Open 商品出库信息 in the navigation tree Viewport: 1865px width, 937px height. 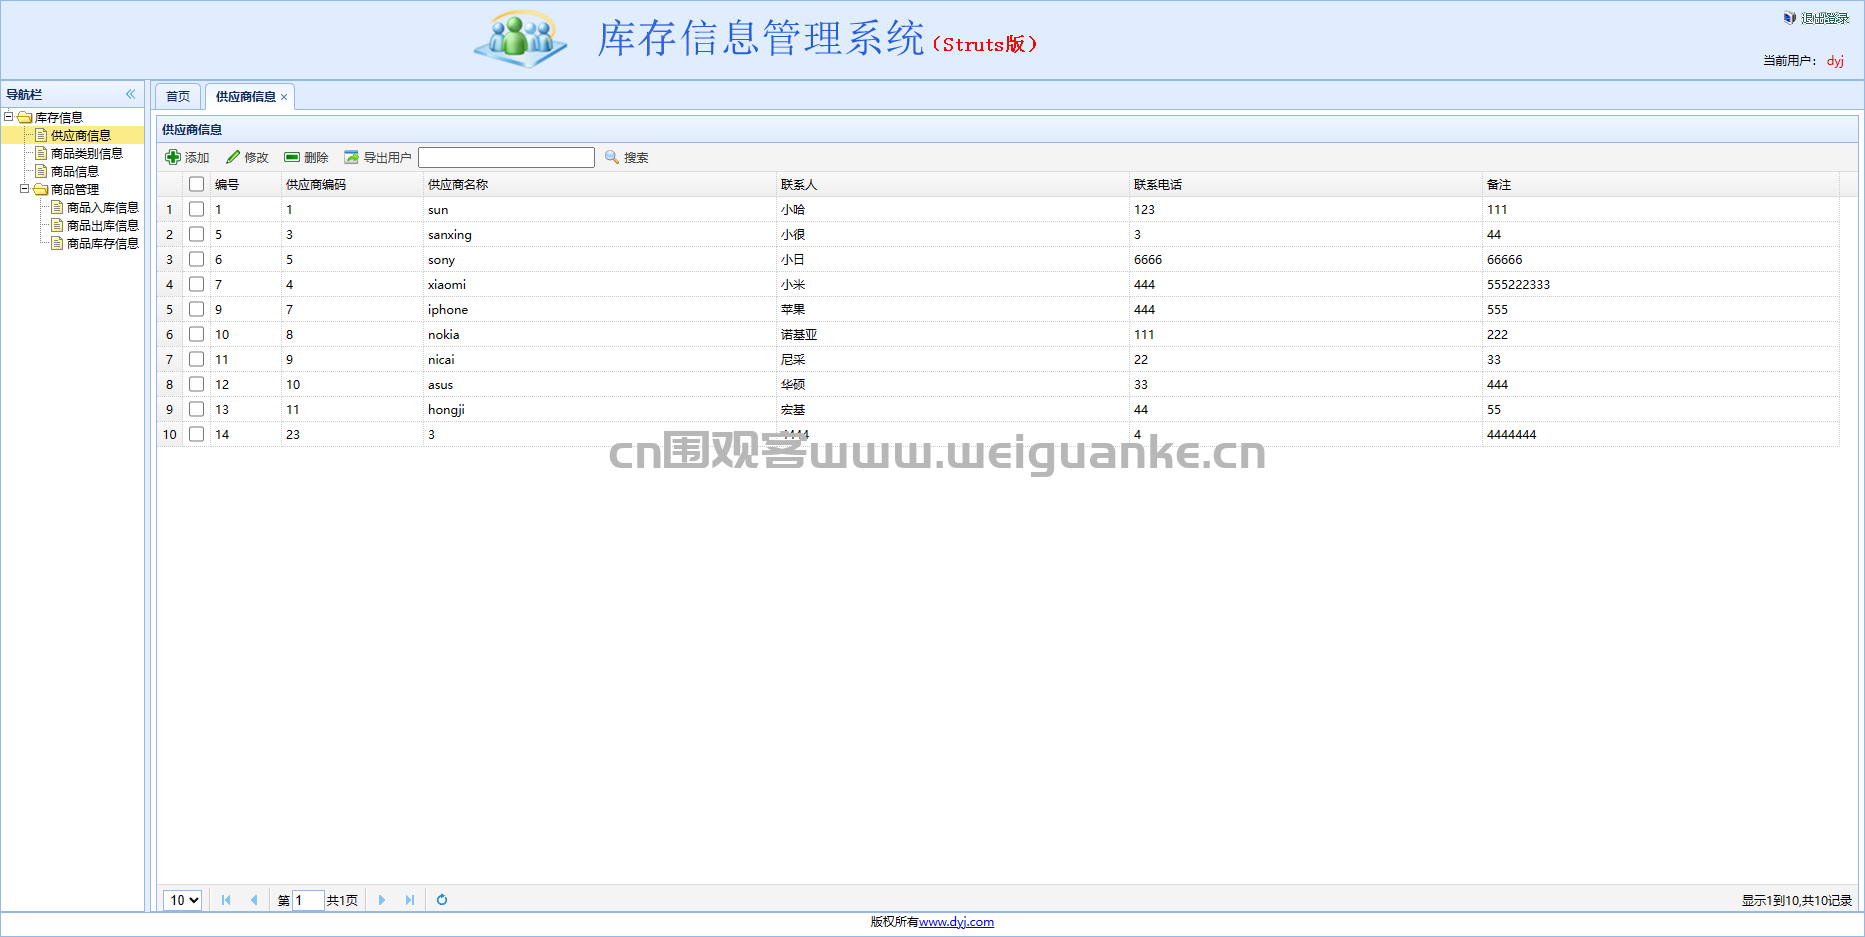(103, 225)
